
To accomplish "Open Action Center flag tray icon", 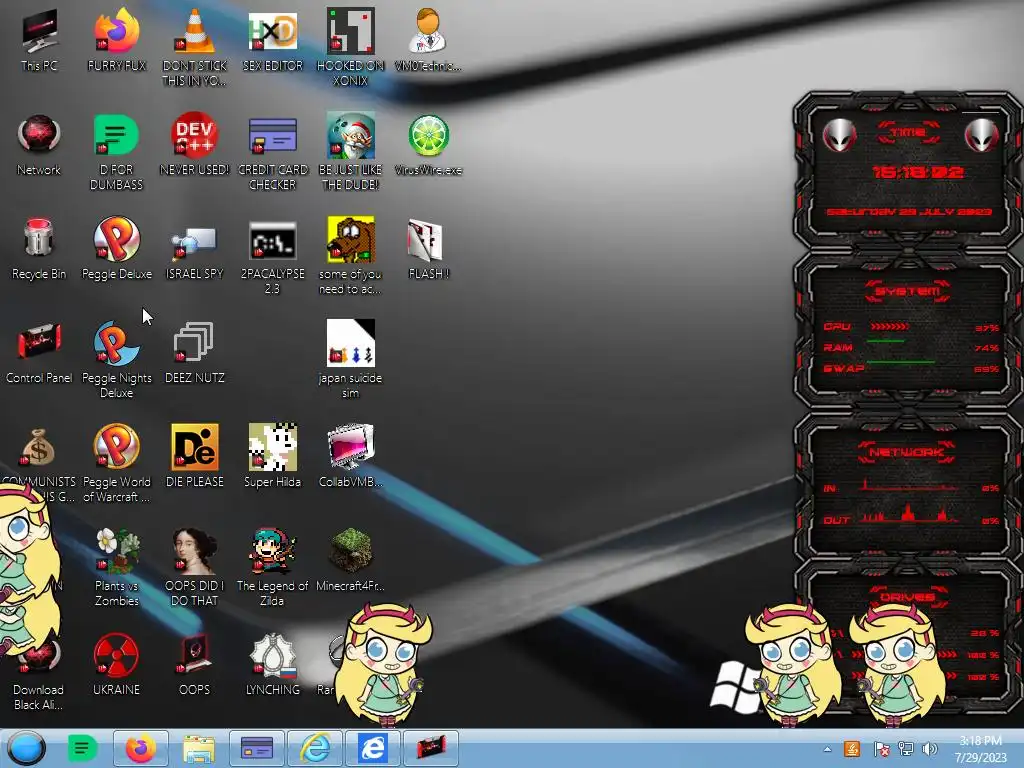I will point(881,749).
